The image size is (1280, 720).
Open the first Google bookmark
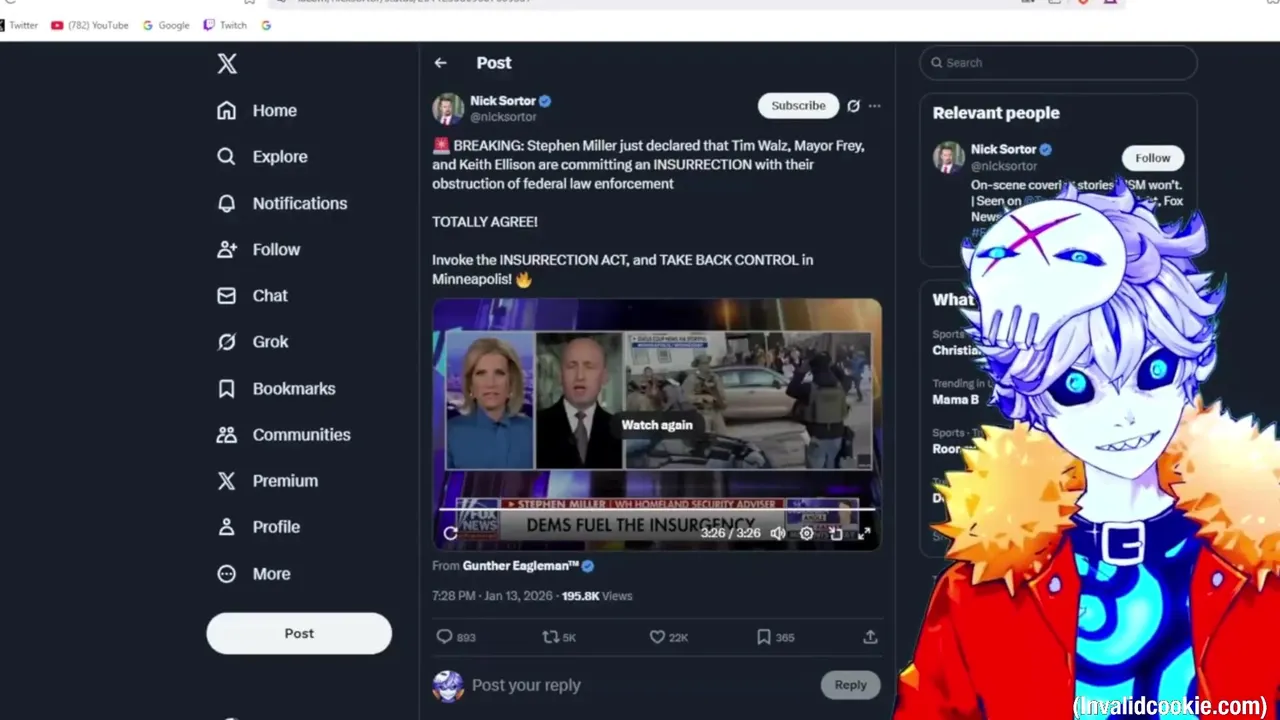point(166,25)
